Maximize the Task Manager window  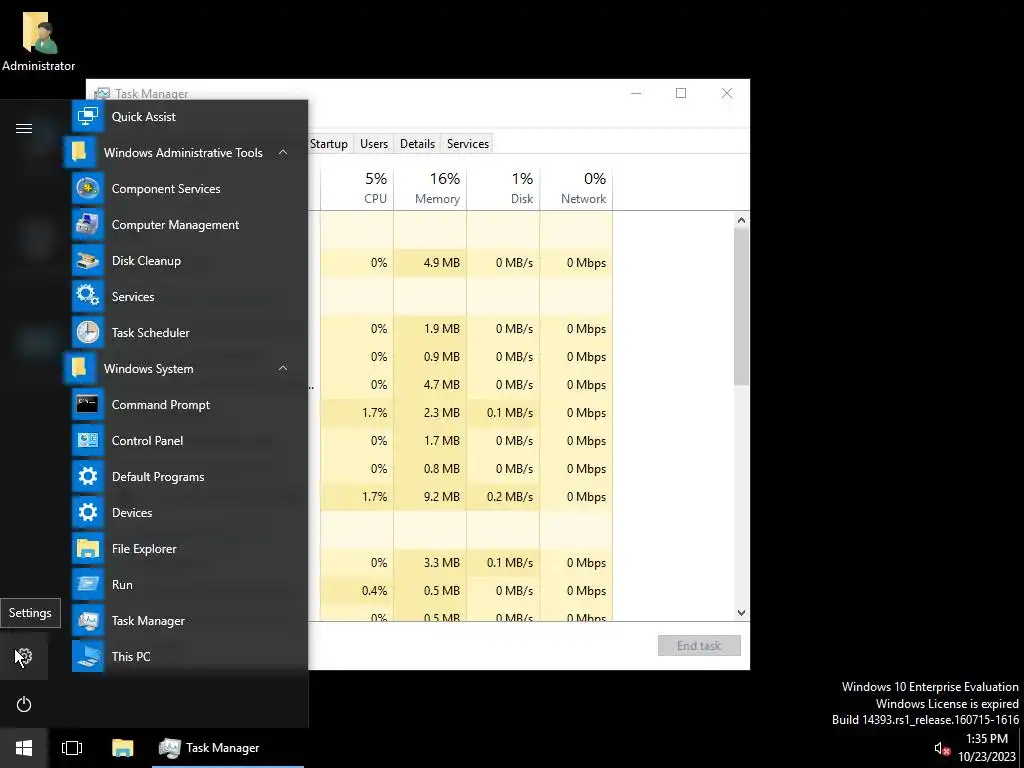(680, 93)
